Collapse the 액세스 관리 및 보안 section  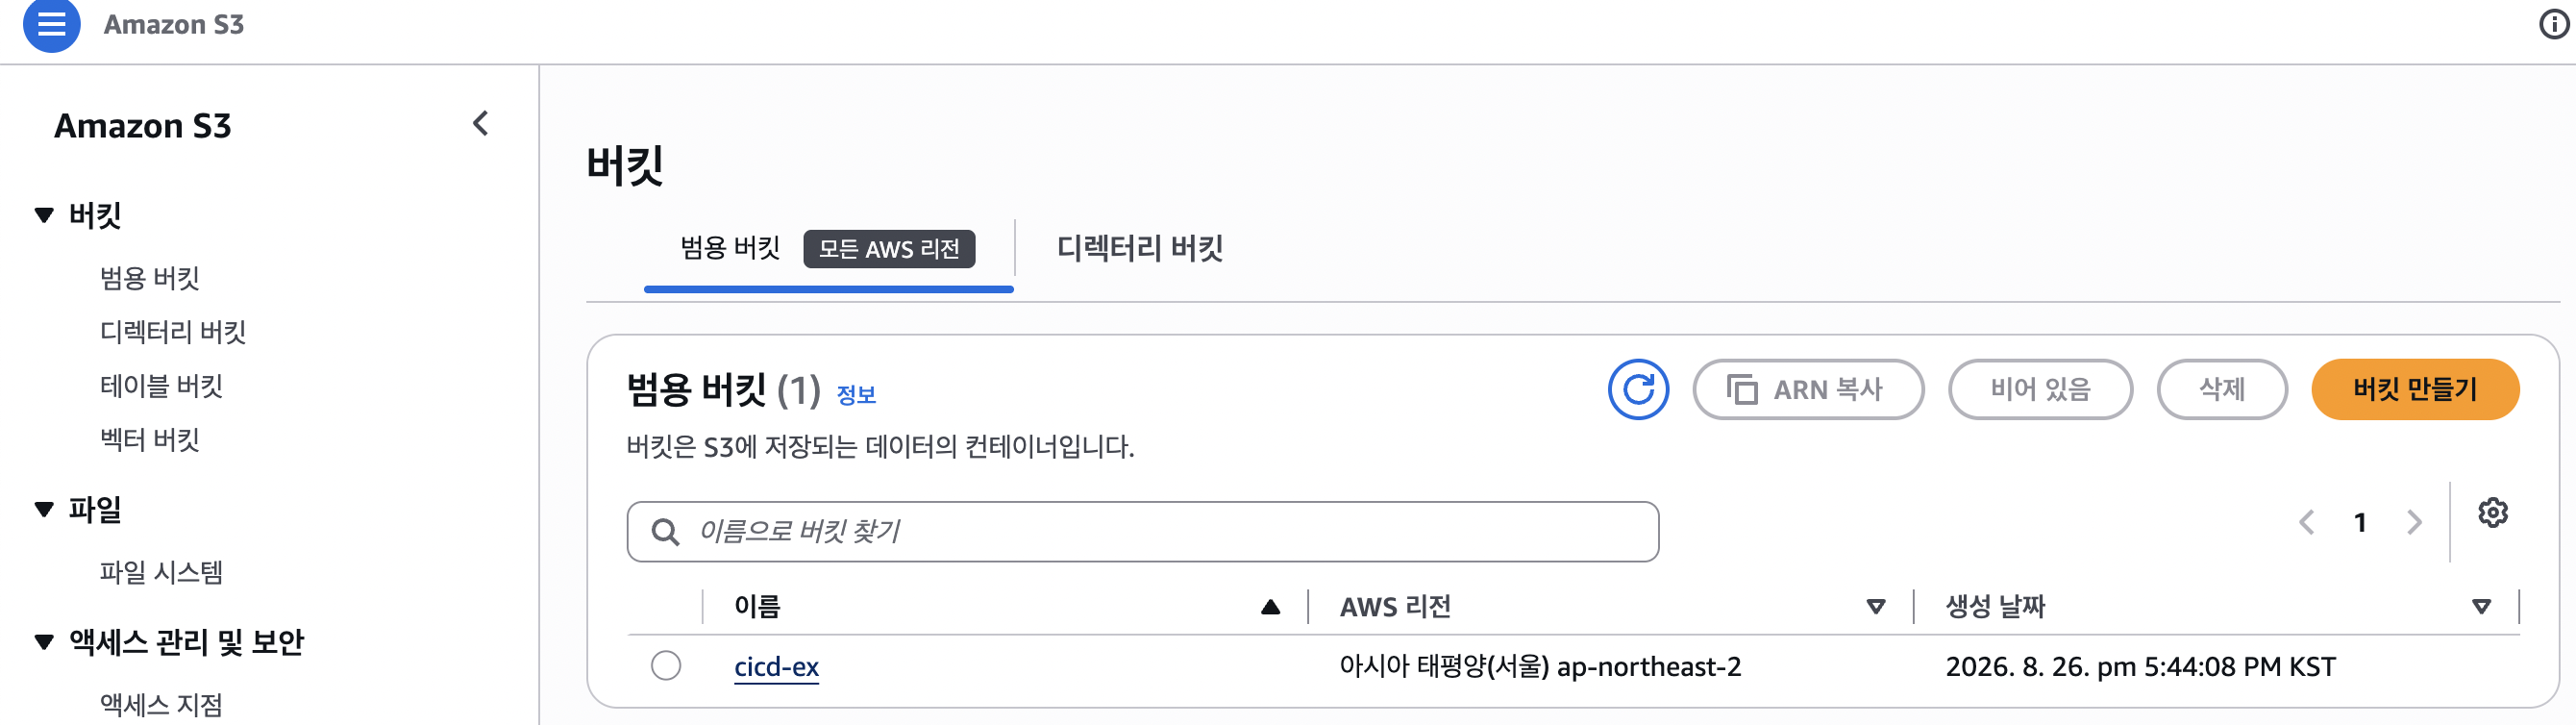(44, 641)
